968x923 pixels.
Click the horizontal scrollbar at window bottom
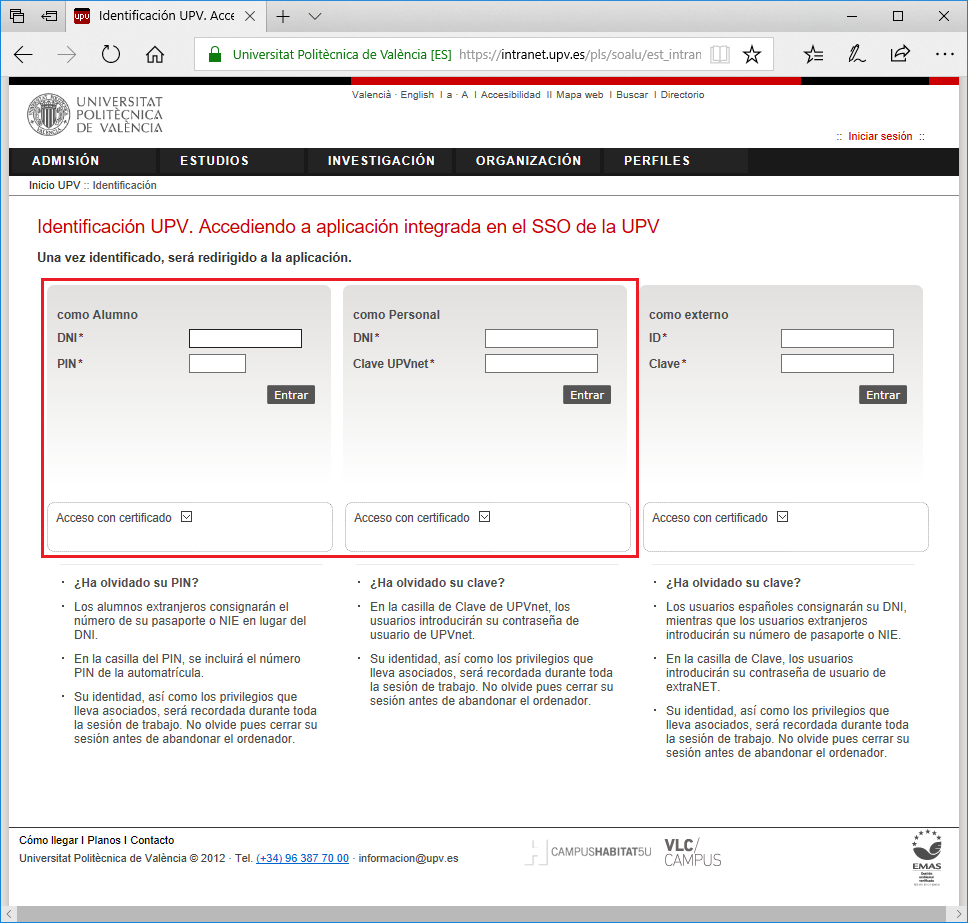tap(480, 914)
